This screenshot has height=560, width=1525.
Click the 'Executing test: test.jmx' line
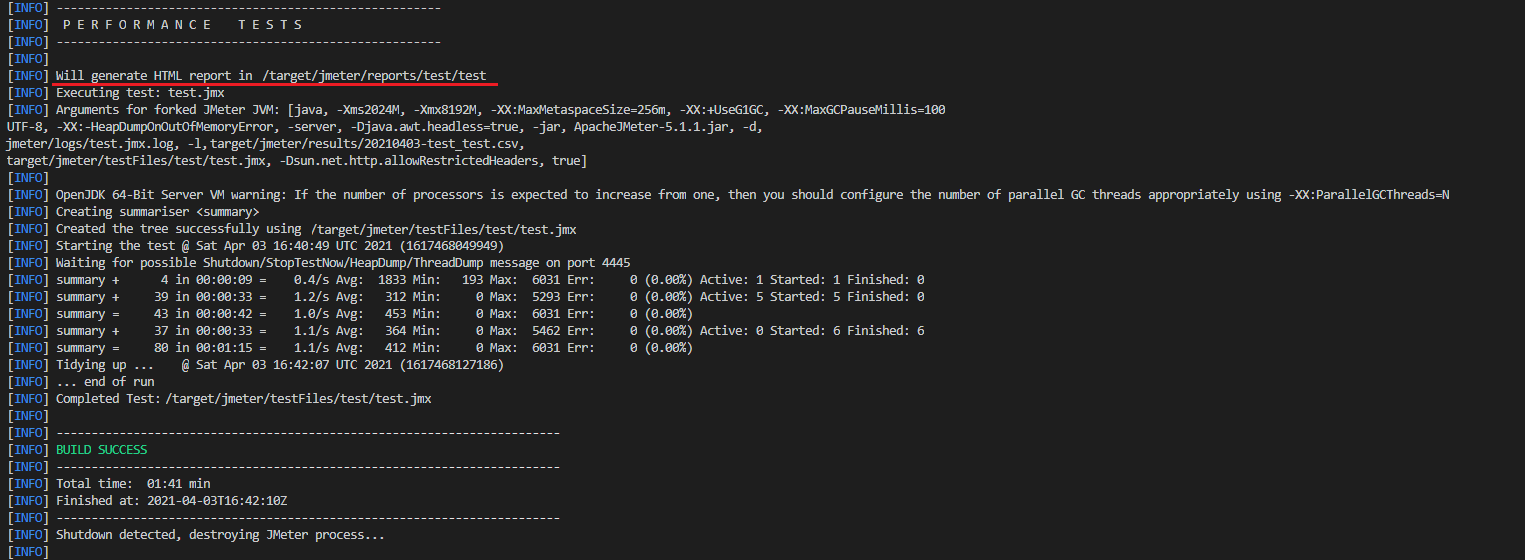pos(140,93)
